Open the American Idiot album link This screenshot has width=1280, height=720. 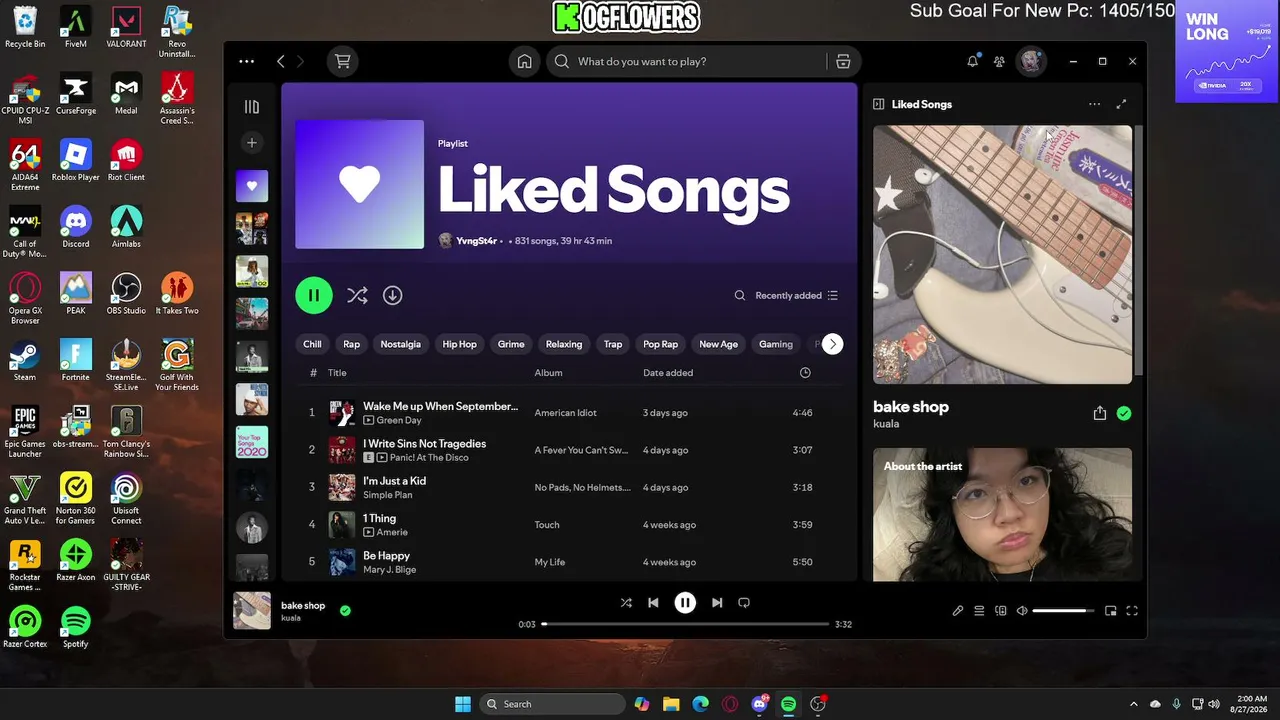[566, 413]
